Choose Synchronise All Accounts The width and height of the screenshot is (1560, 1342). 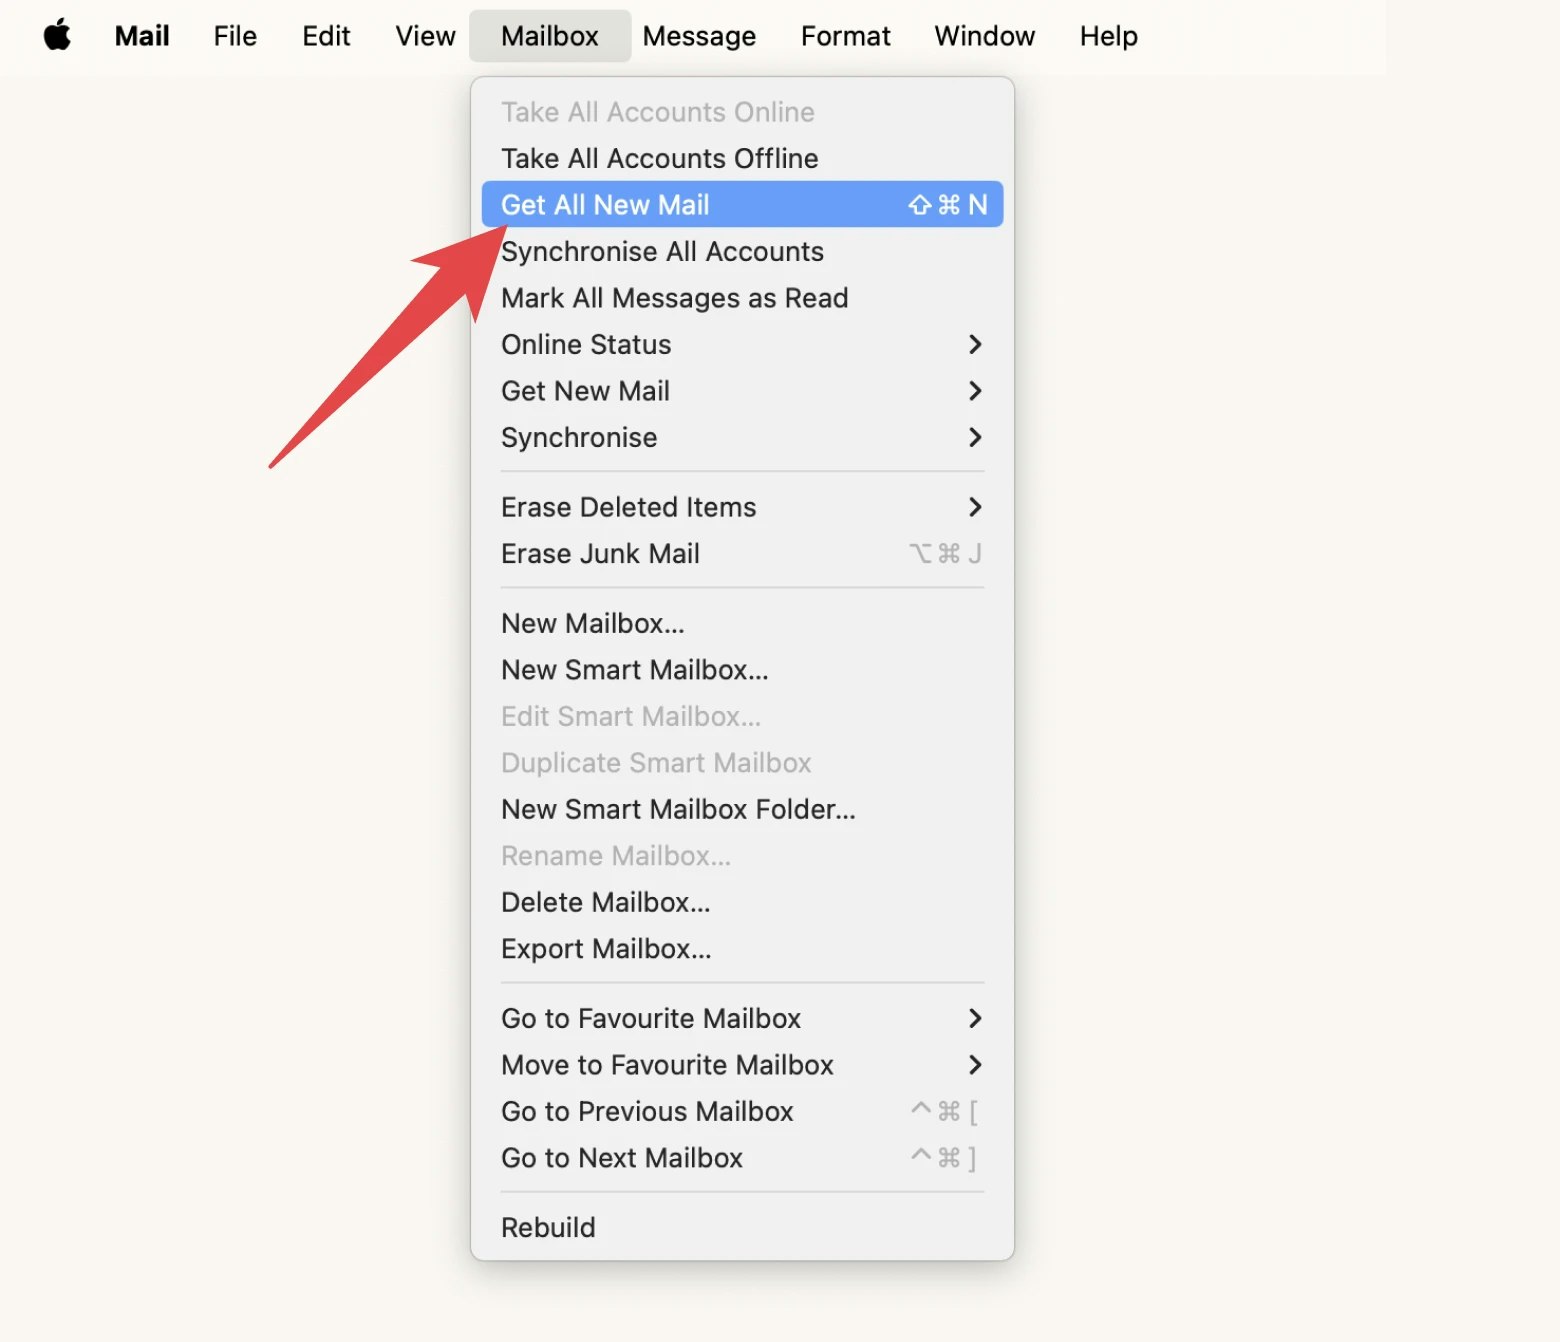[x=742, y=251]
